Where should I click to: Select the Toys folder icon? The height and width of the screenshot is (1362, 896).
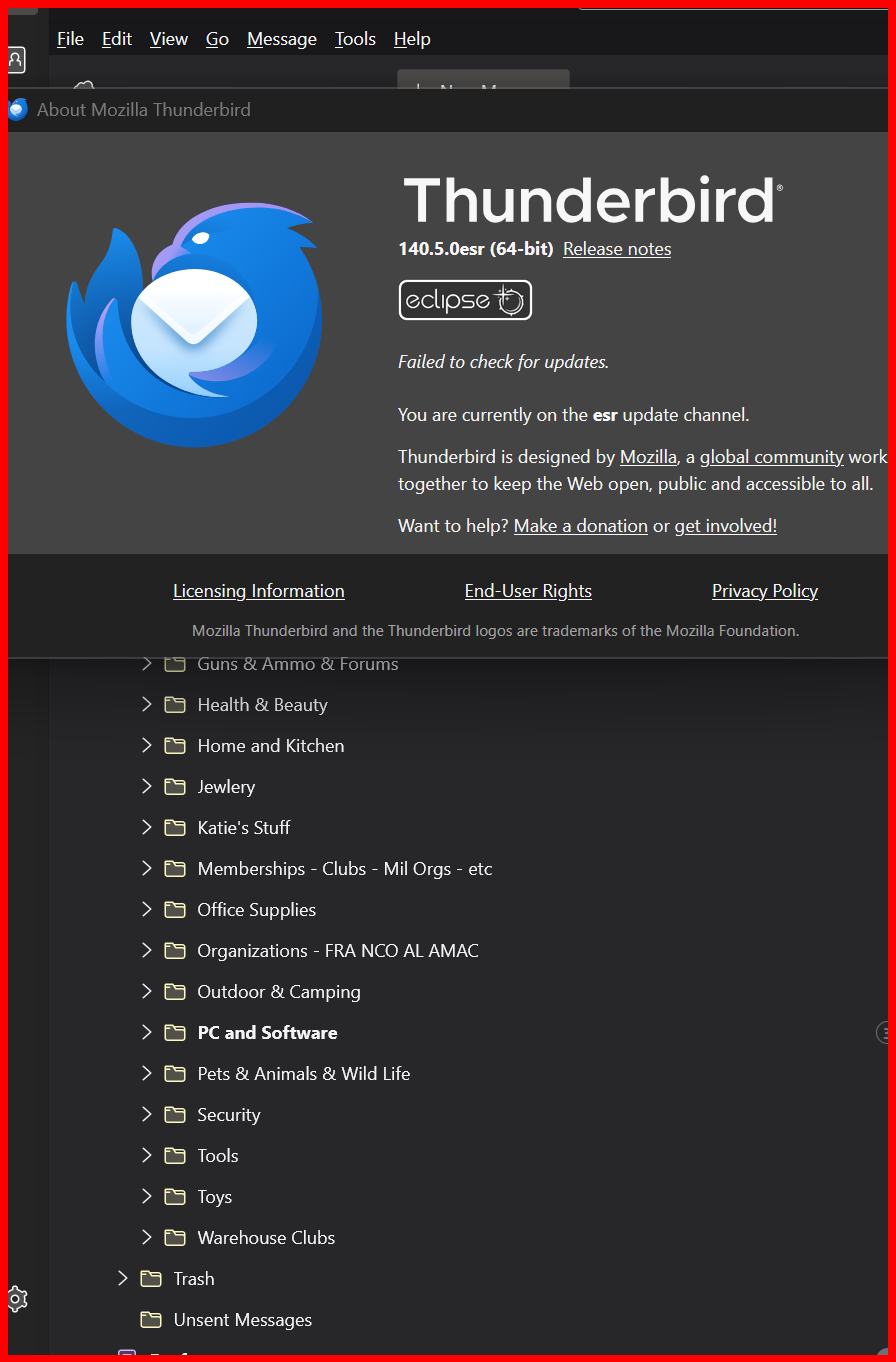[x=175, y=1197]
